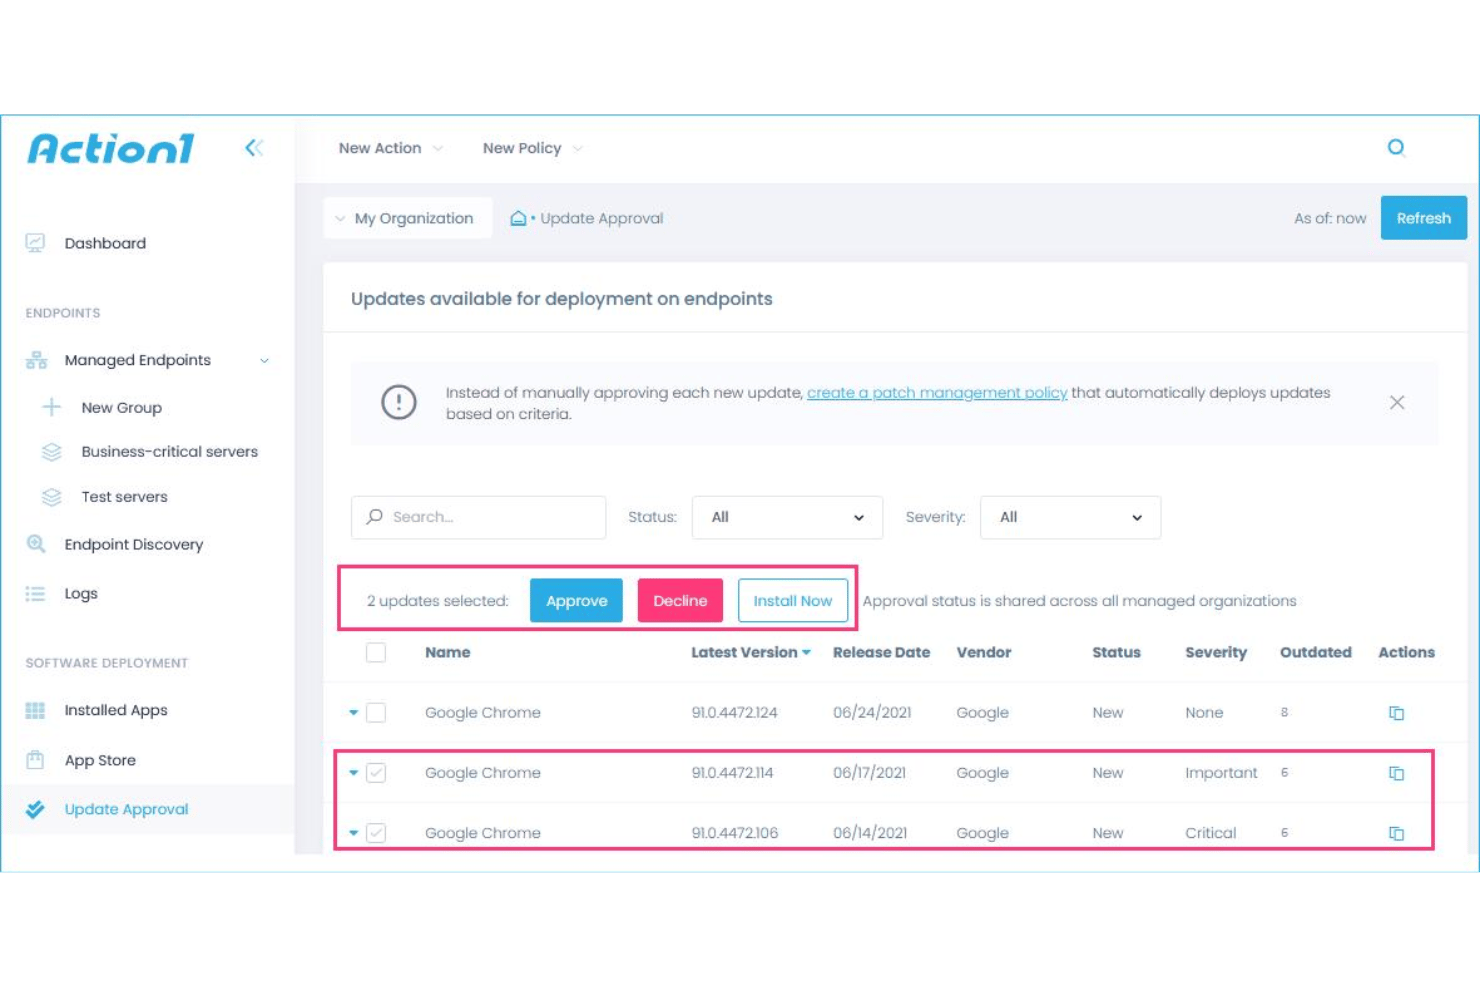Screen dimensions: 1480x987
Task: Click the Update Approval breadcrumb
Action: [x=602, y=218]
